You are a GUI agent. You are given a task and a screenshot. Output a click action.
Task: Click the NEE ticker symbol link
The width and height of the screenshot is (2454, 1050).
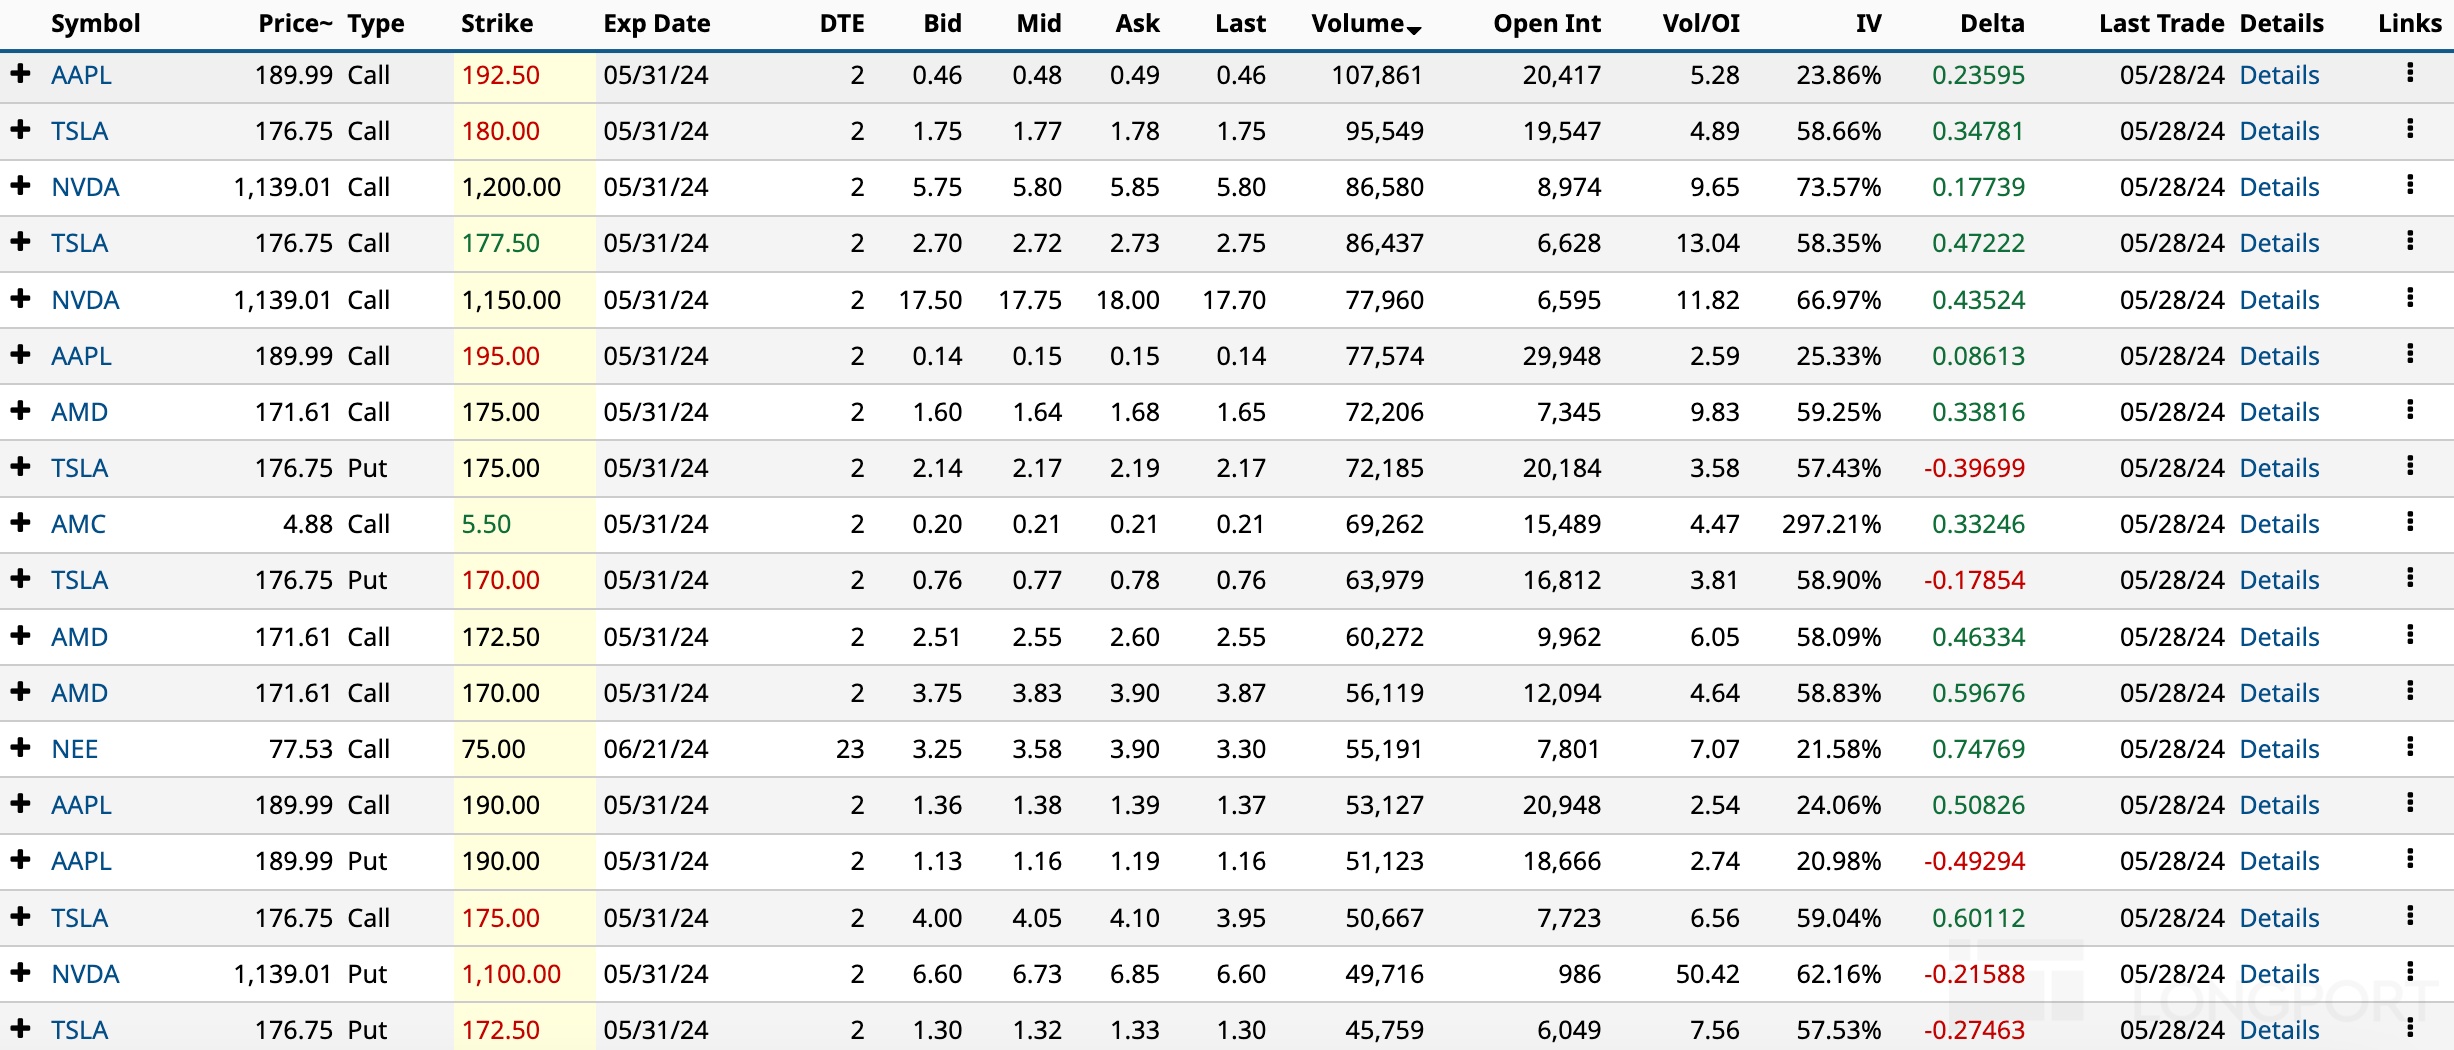75,749
